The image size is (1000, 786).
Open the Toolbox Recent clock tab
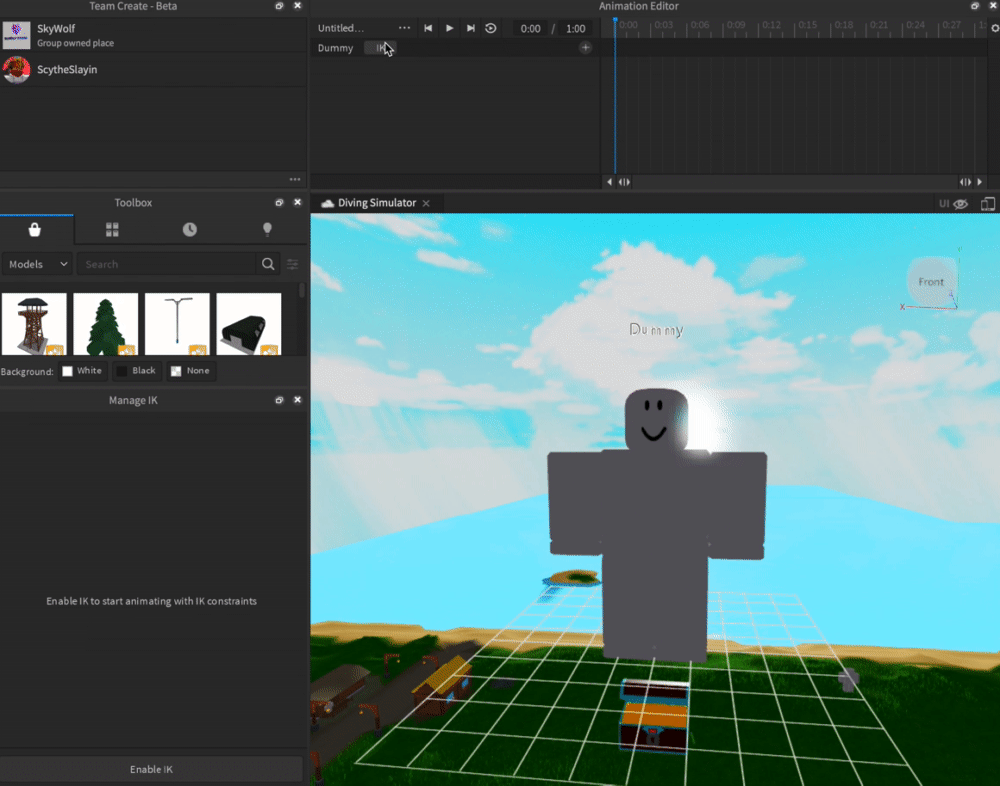point(189,230)
